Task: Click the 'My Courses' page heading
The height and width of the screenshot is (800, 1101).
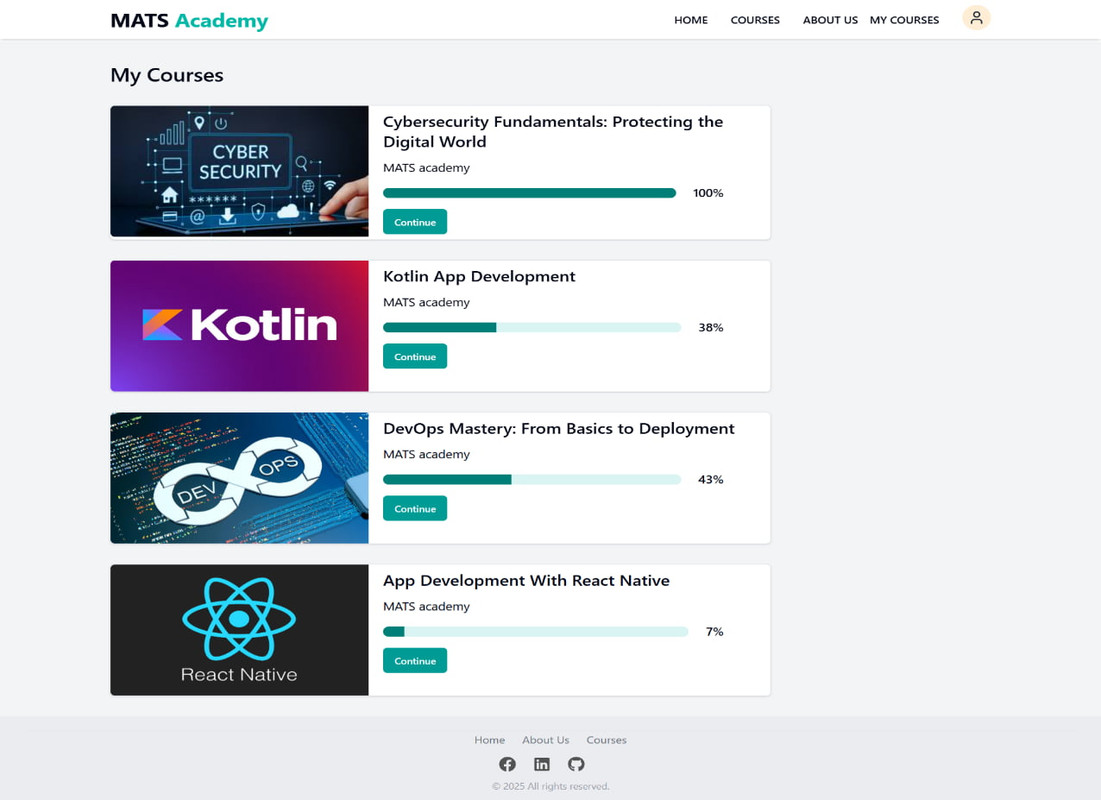Action: [x=167, y=75]
